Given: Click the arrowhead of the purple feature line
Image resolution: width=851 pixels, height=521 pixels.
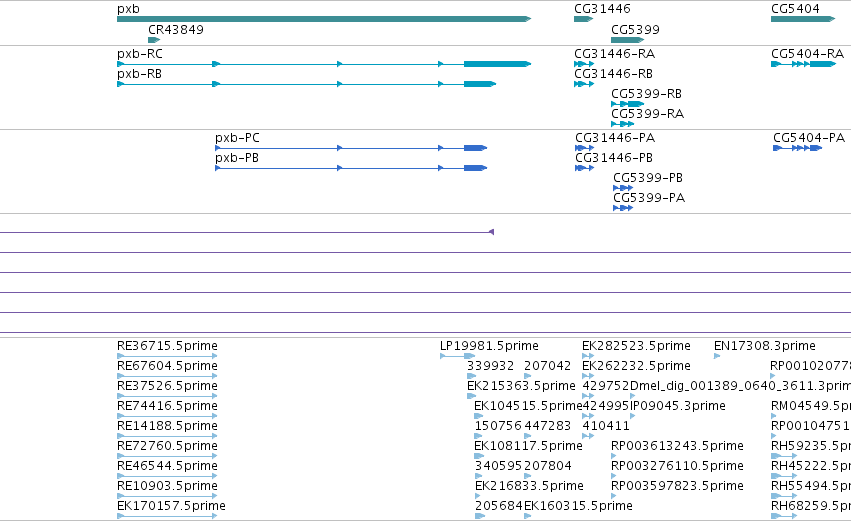Looking at the screenshot, I should (491, 232).
